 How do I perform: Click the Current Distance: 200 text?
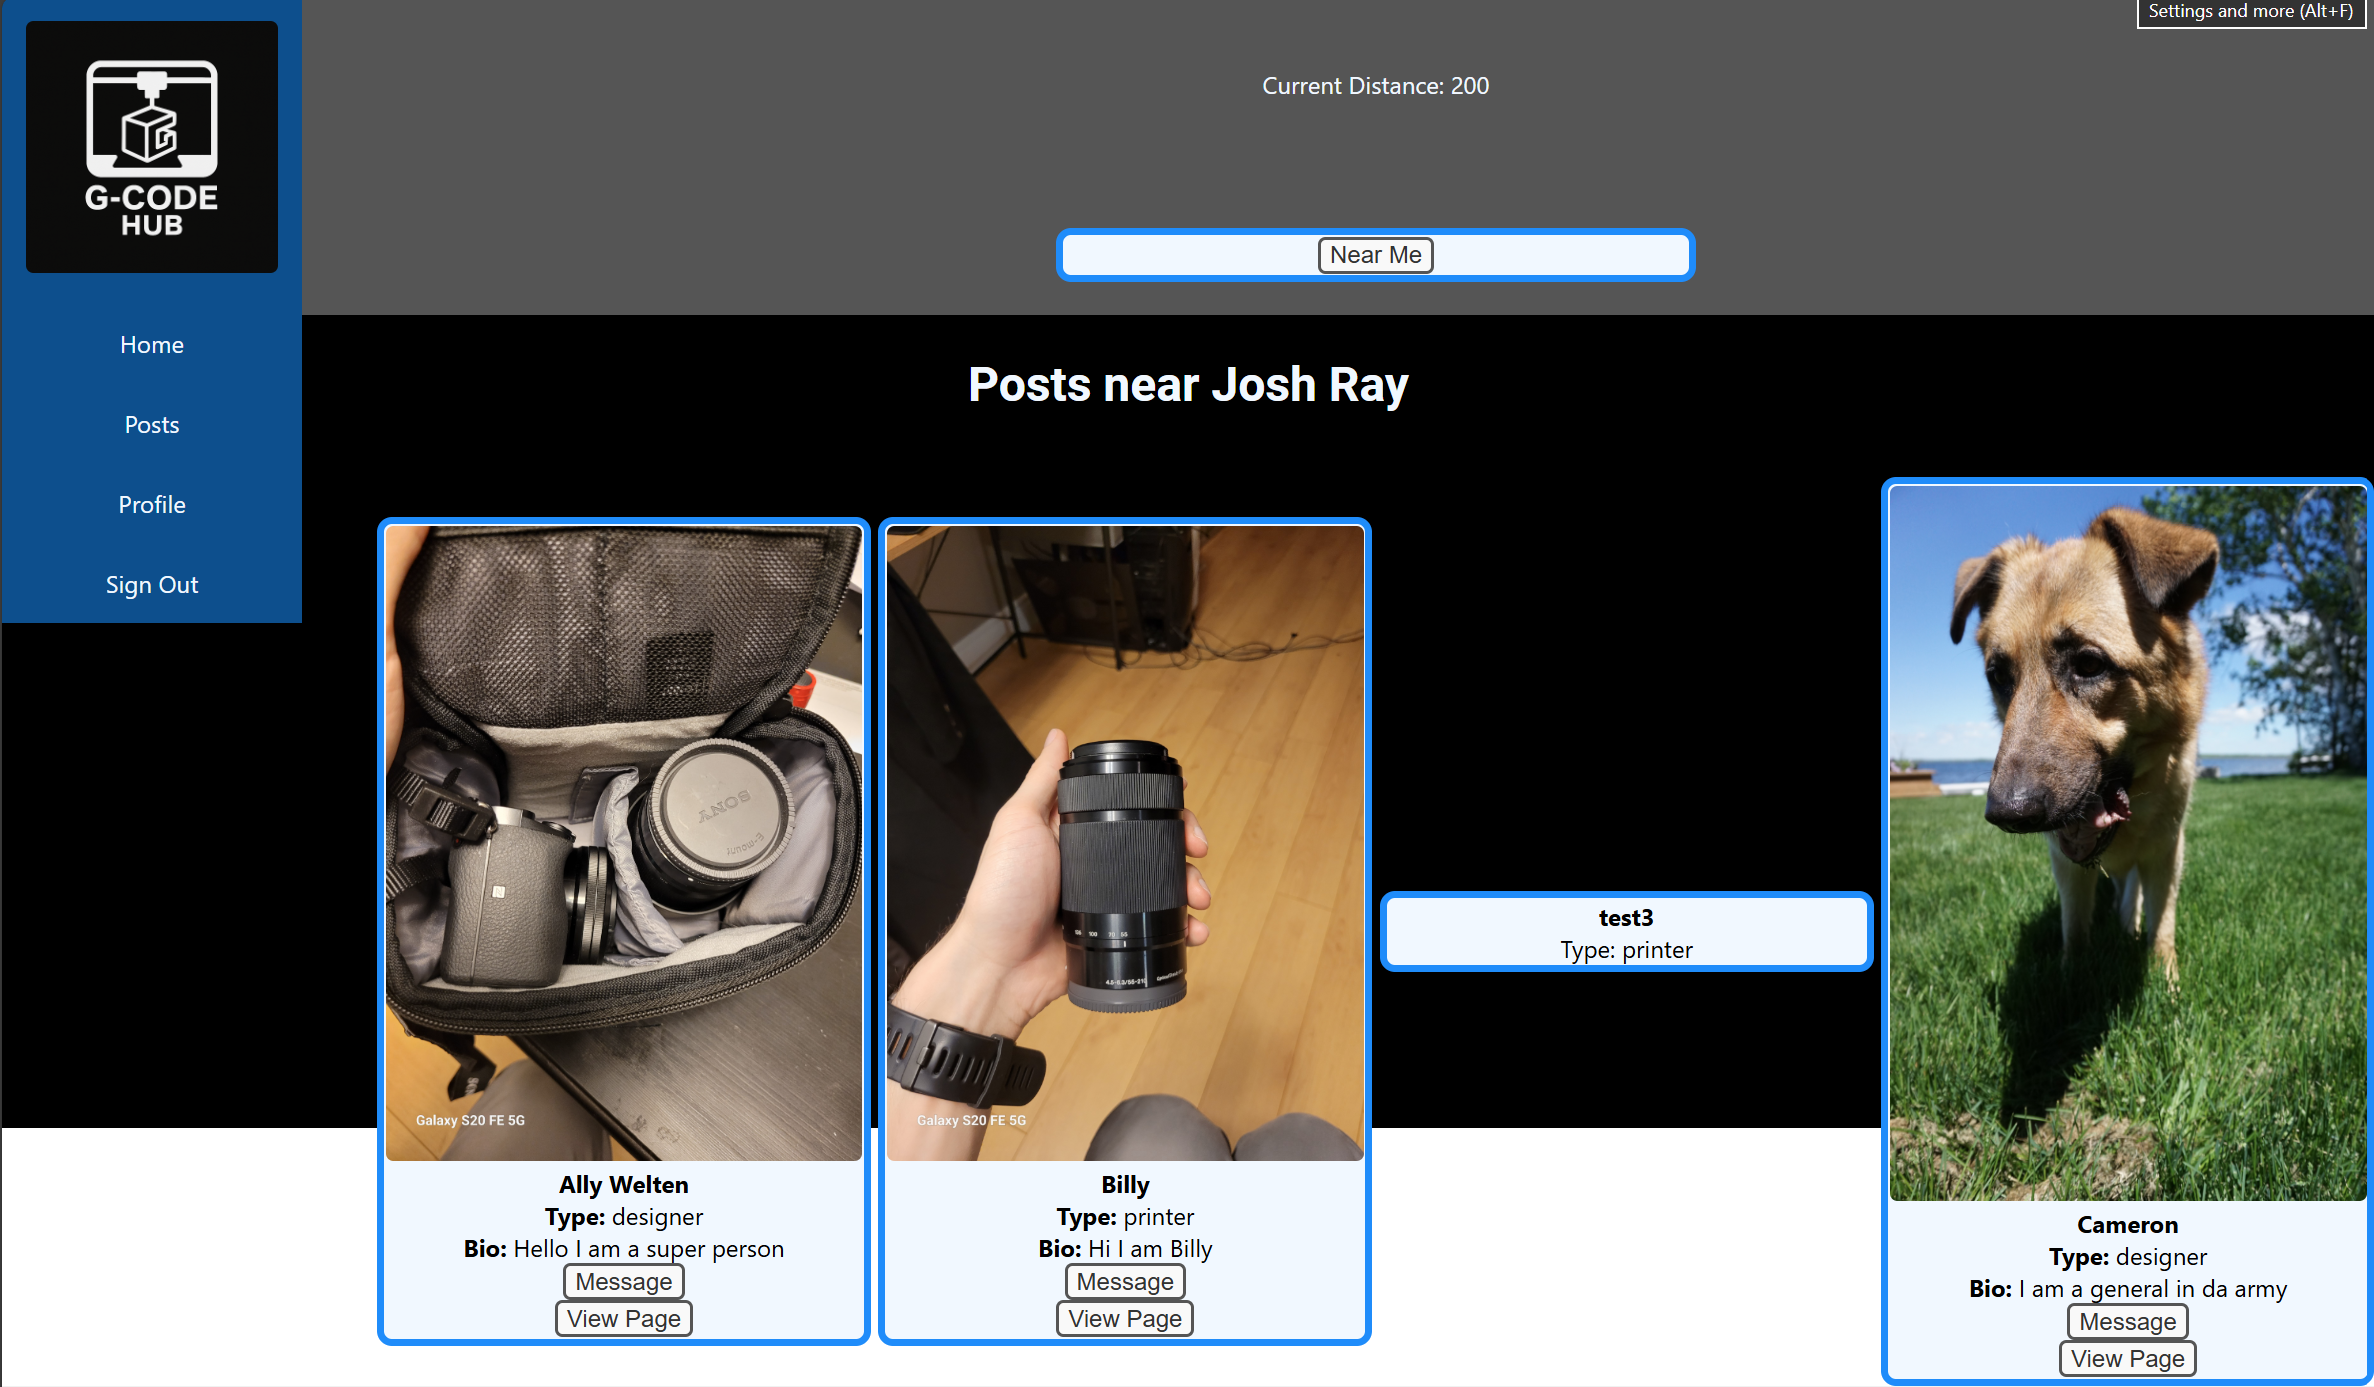(x=1375, y=86)
